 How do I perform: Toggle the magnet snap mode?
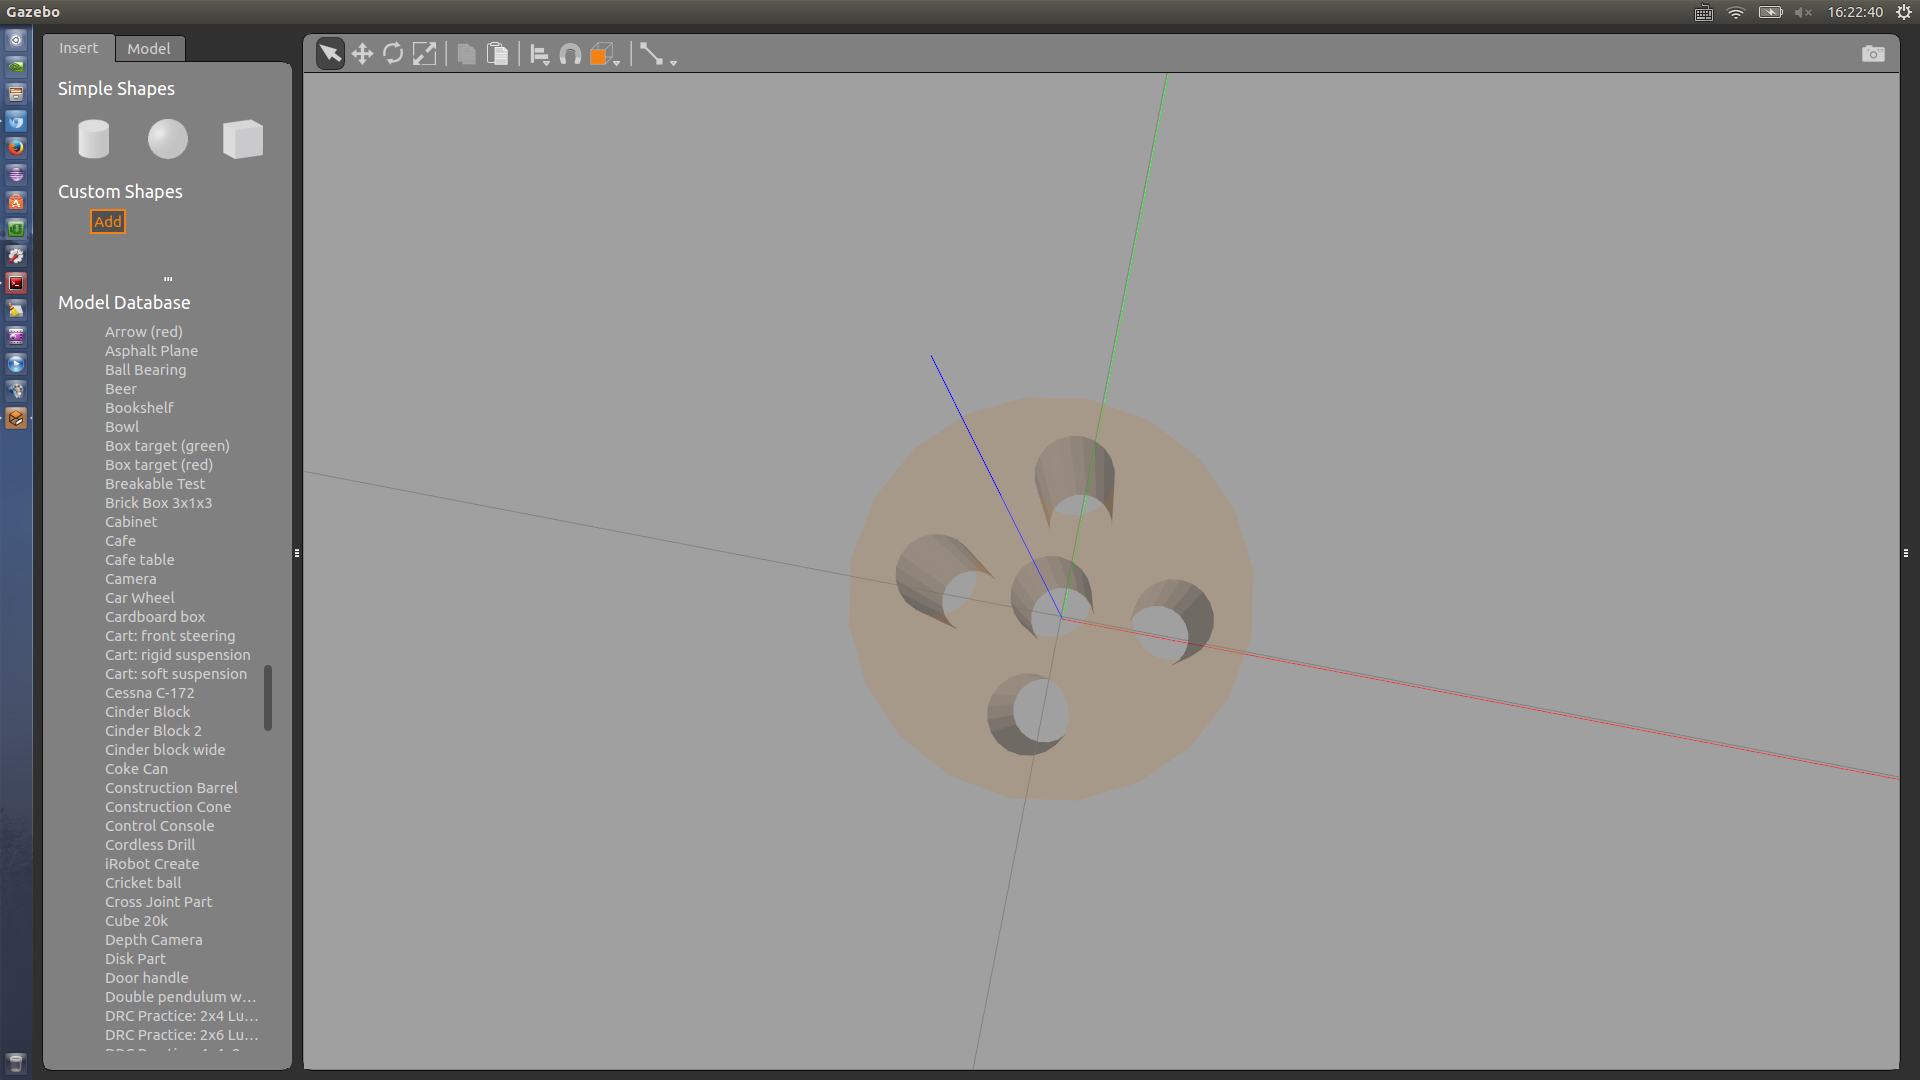pos(570,54)
